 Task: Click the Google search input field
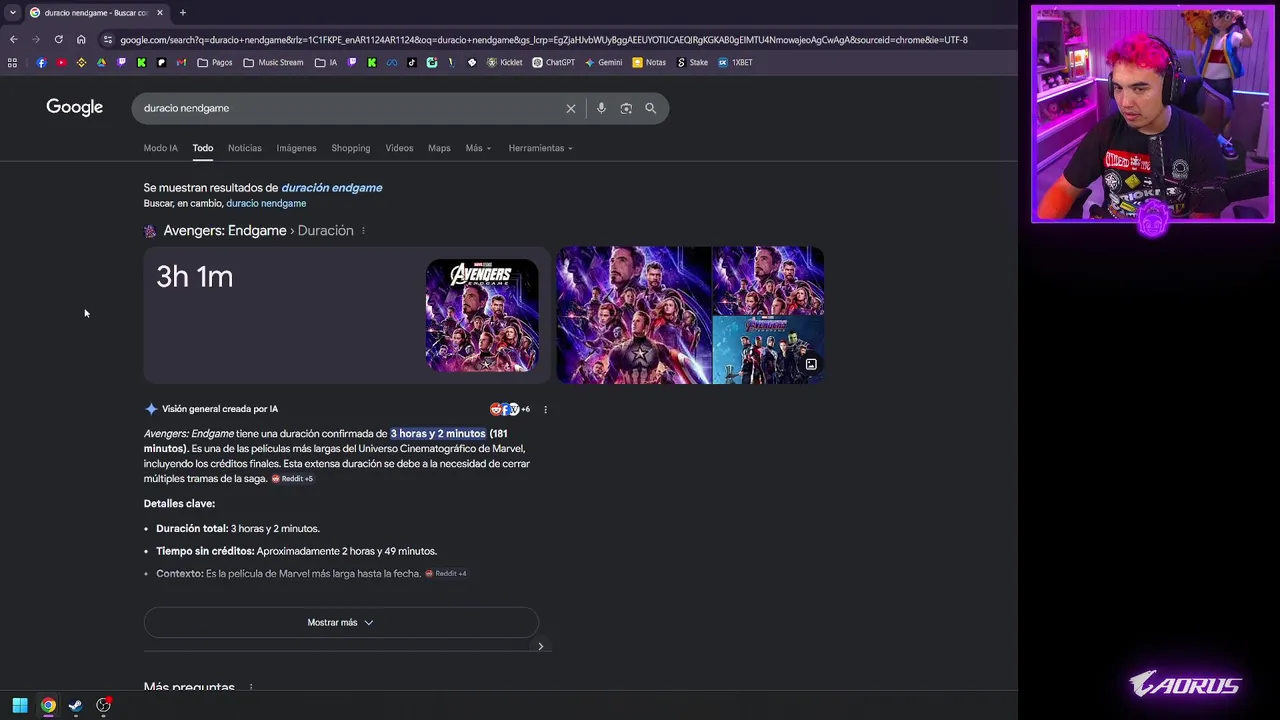click(x=350, y=108)
